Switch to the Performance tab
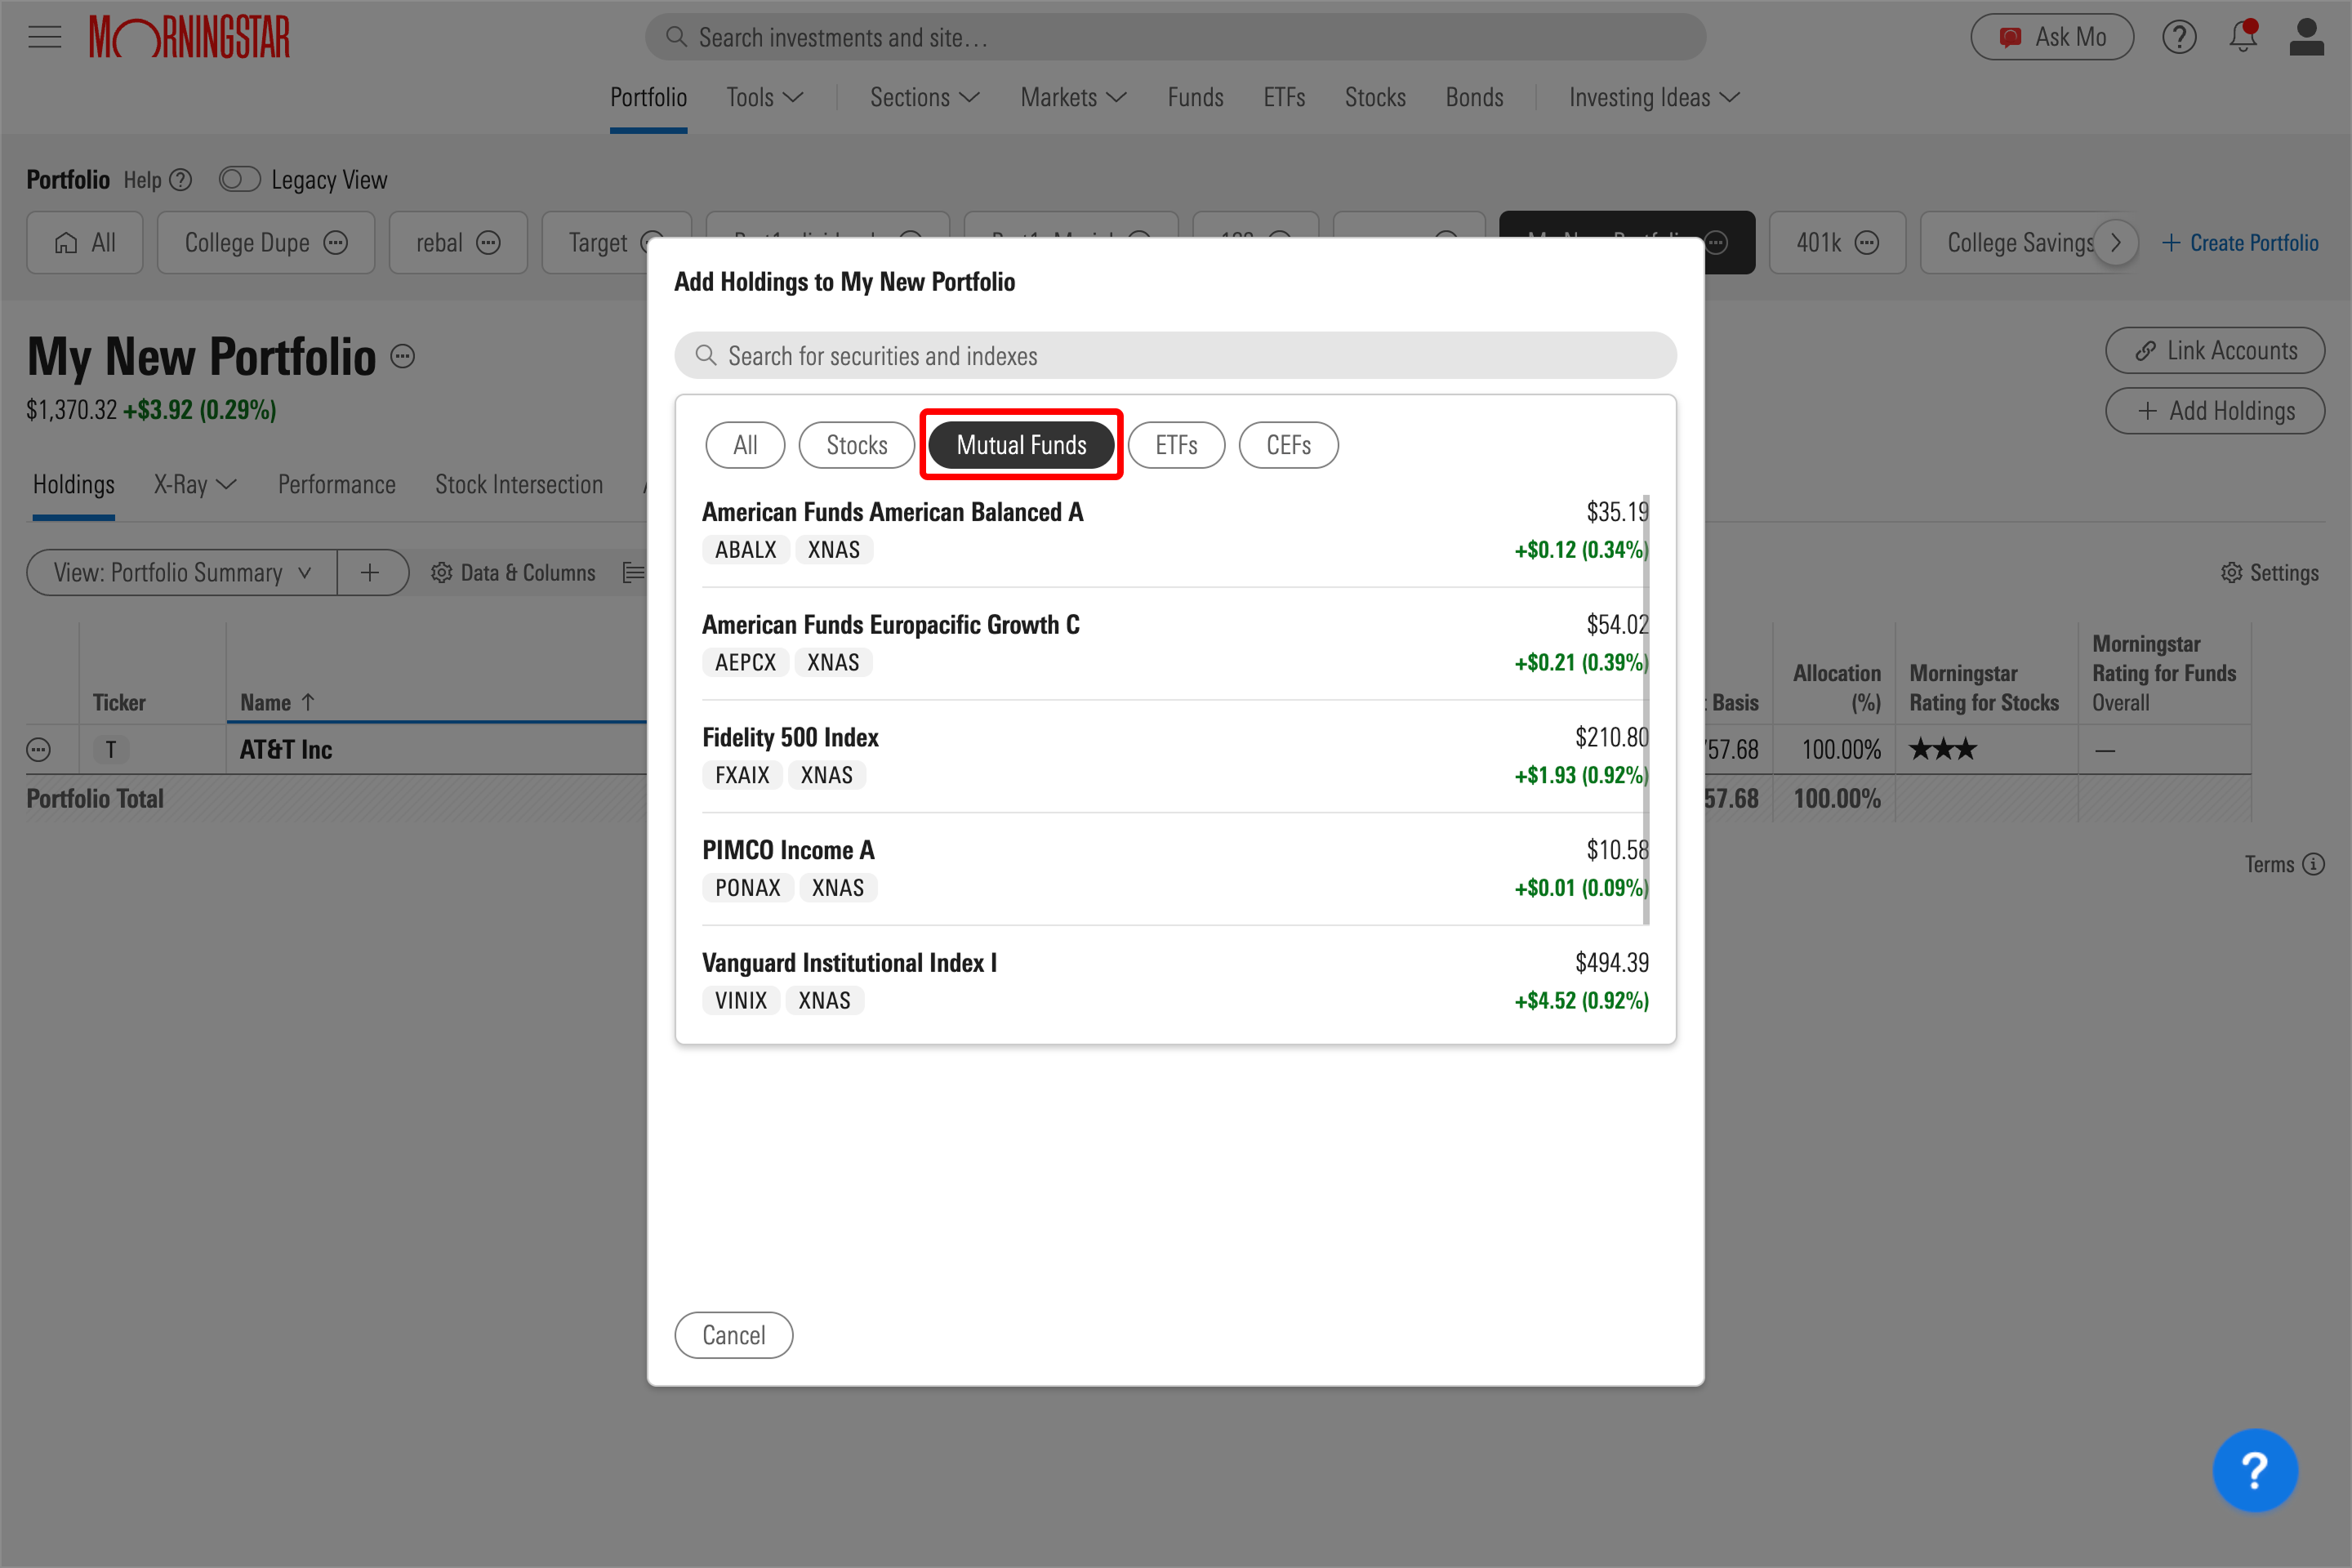The image size is (2352, 1568). 336,485
